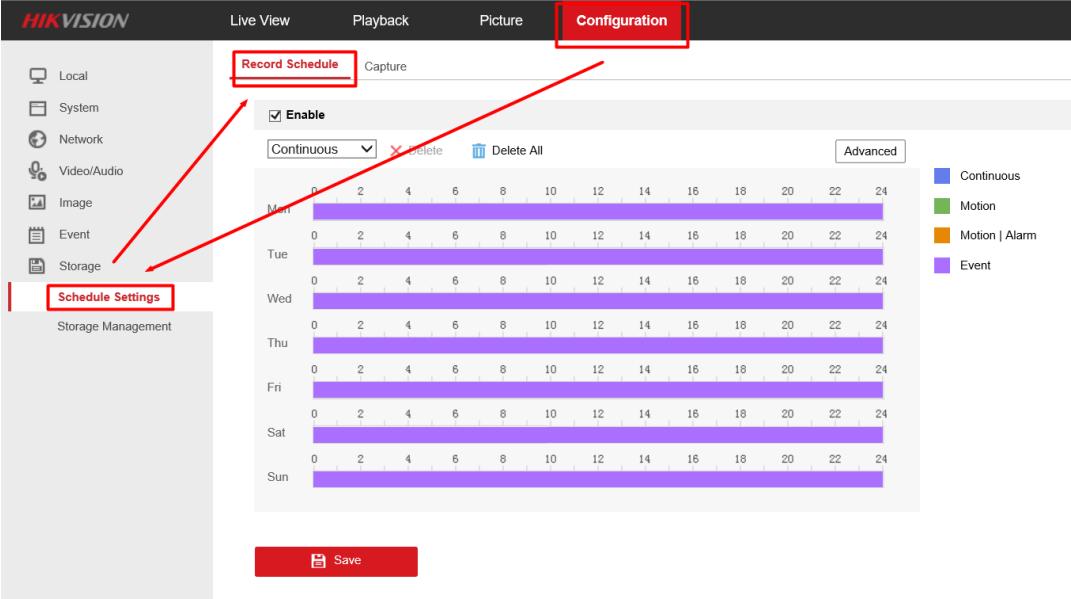Click the Local monitor icon in sidebar
1071x599 pixels.
click(x=38, y=76)
